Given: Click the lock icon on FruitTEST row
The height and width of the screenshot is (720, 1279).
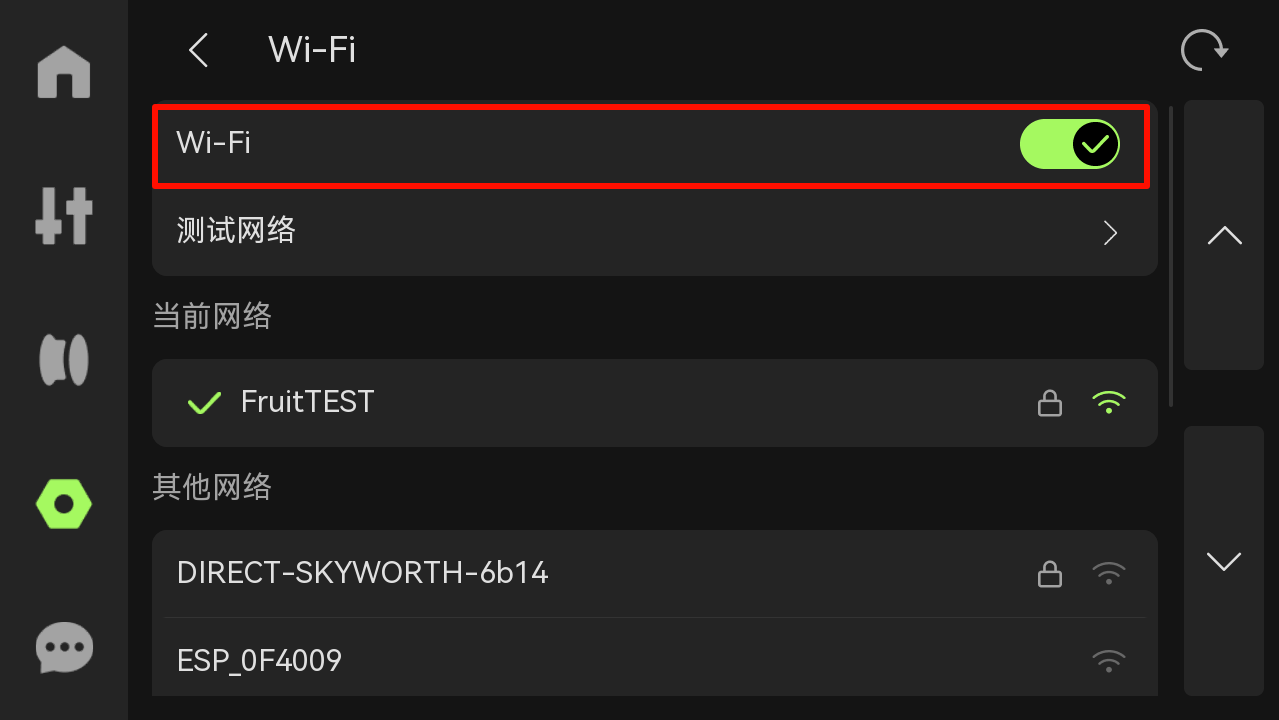Looking at the screenshot, I should click(x=1049, y=403).
